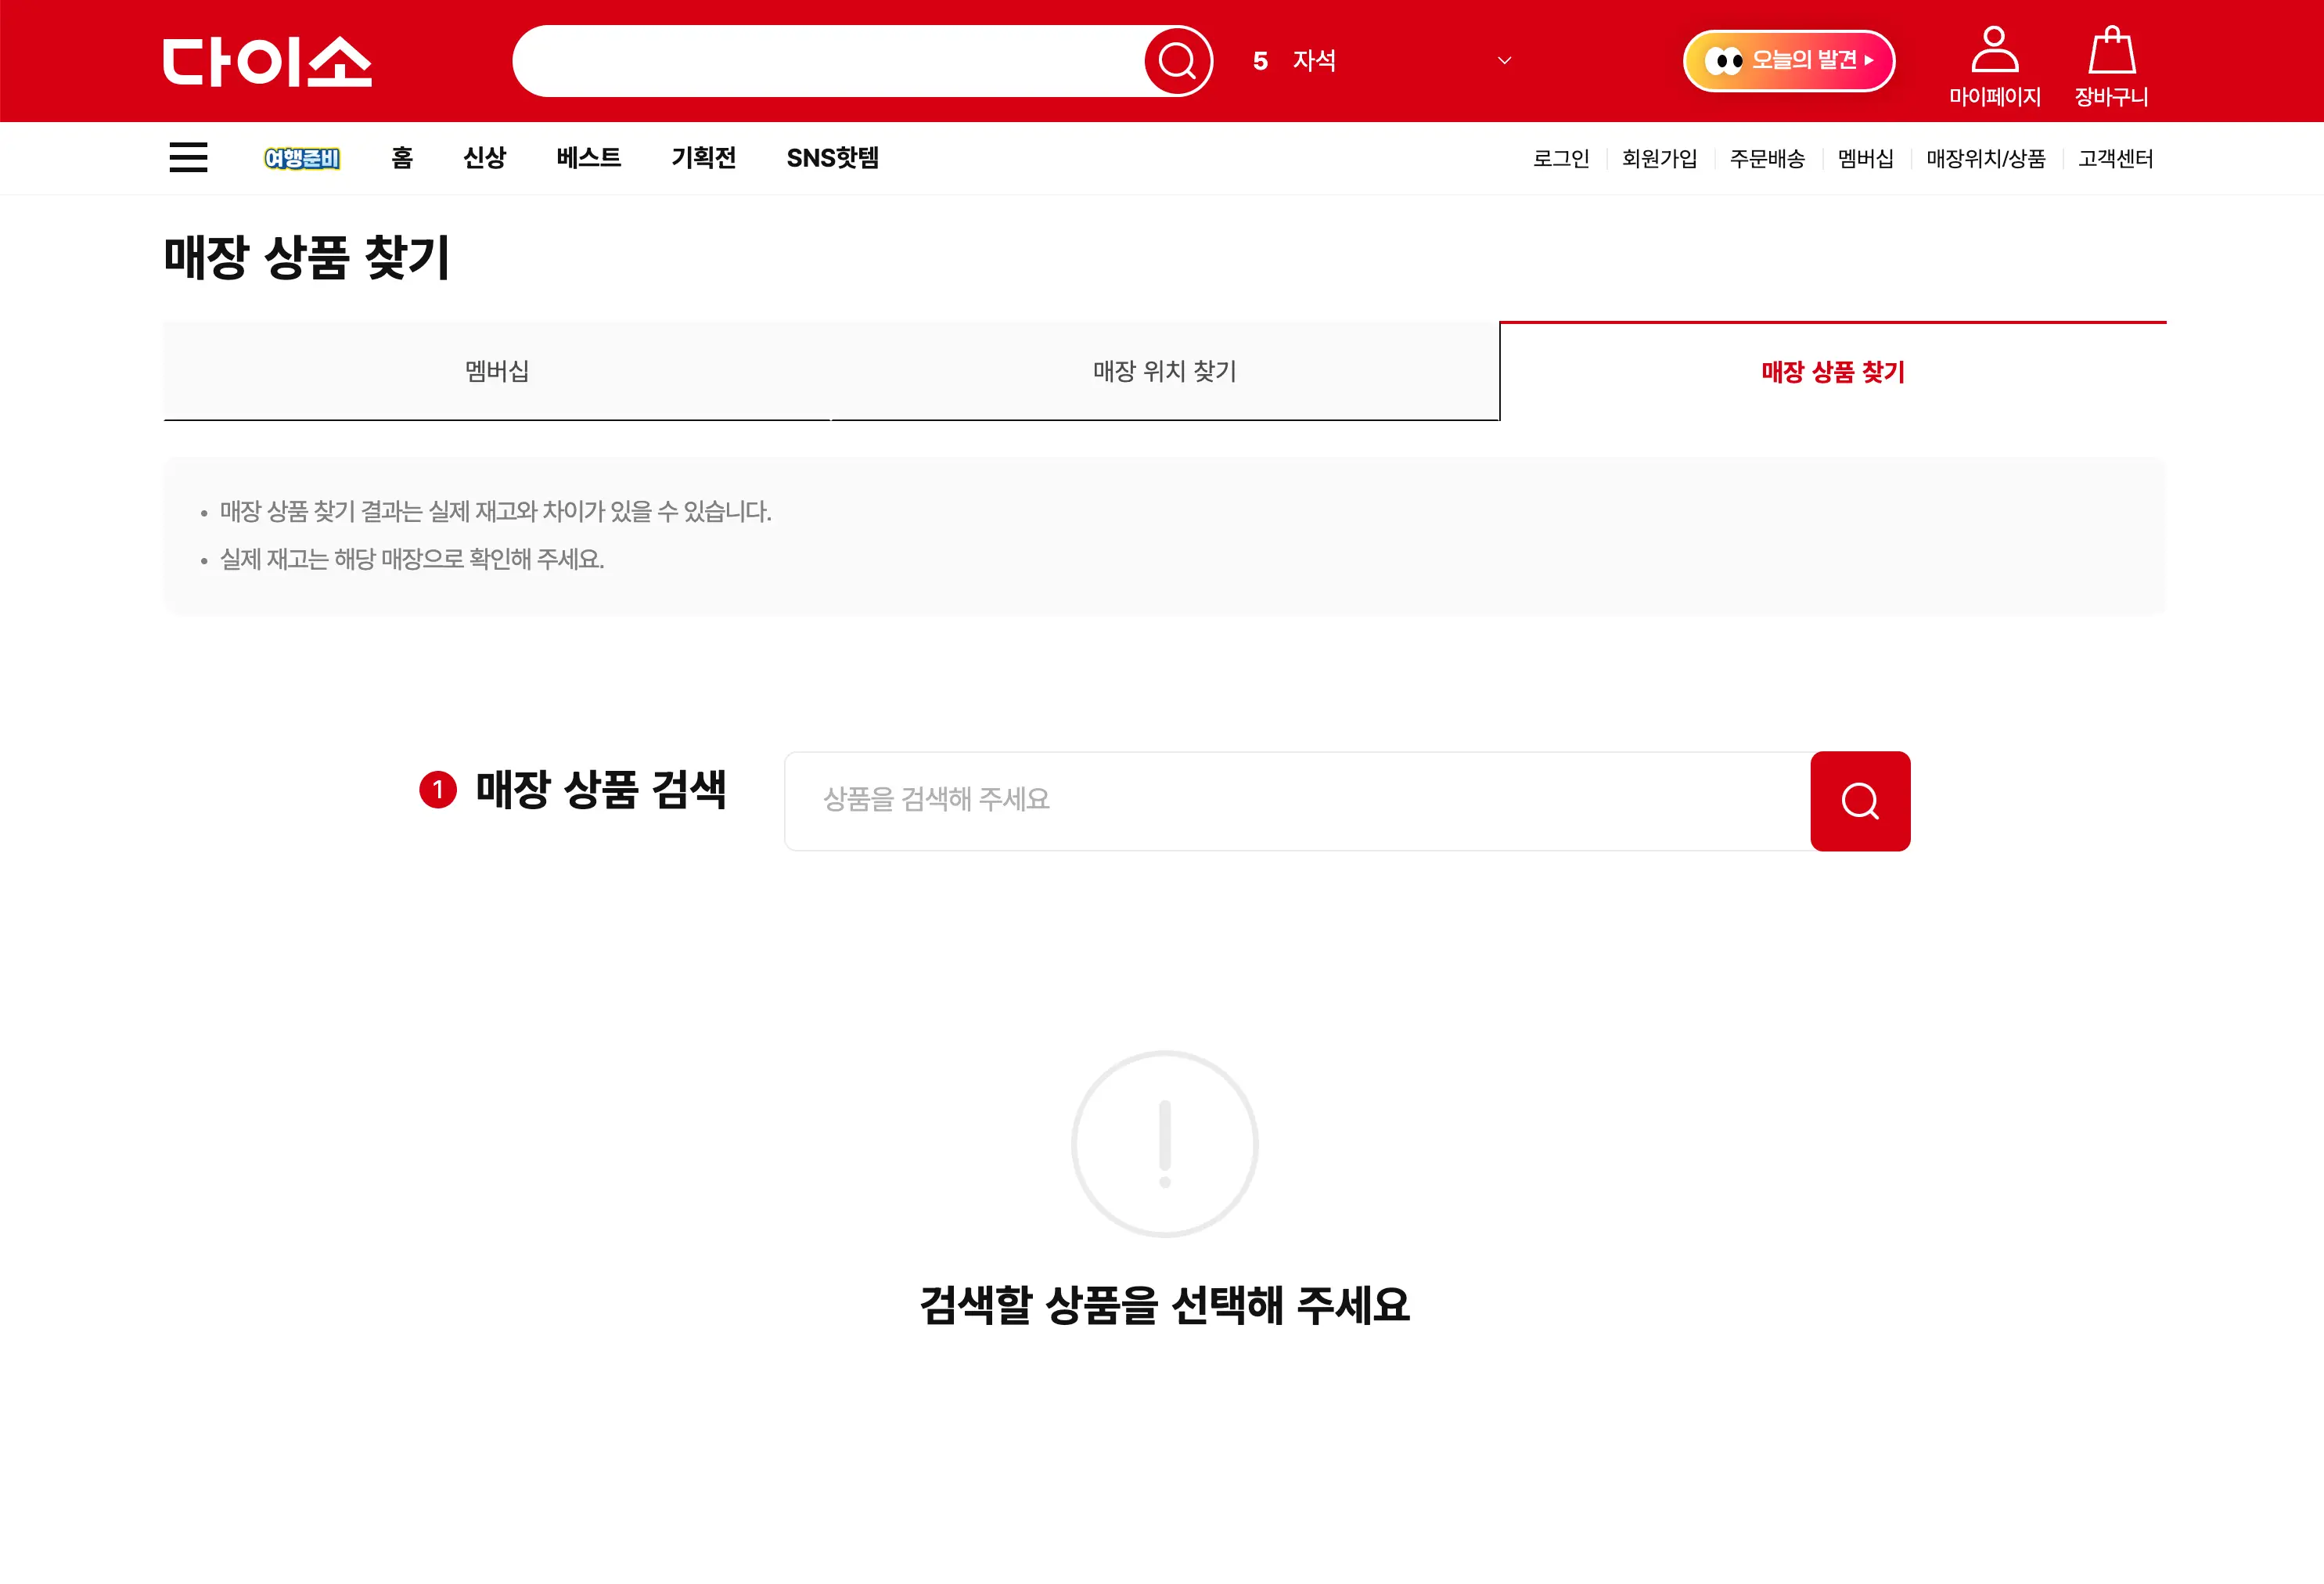
Task: Click the 오늘의 발견 button
Action: coord(1789,61)
